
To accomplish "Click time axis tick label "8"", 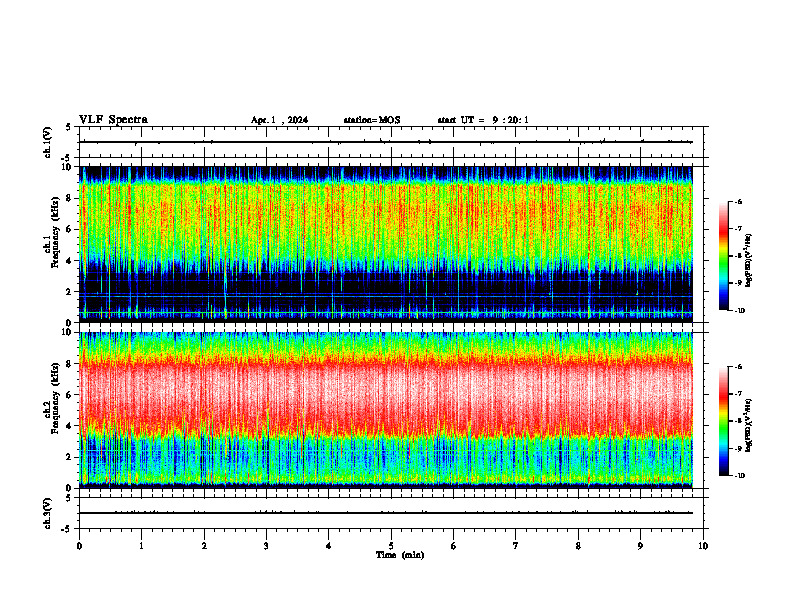I will coord(578,546).
